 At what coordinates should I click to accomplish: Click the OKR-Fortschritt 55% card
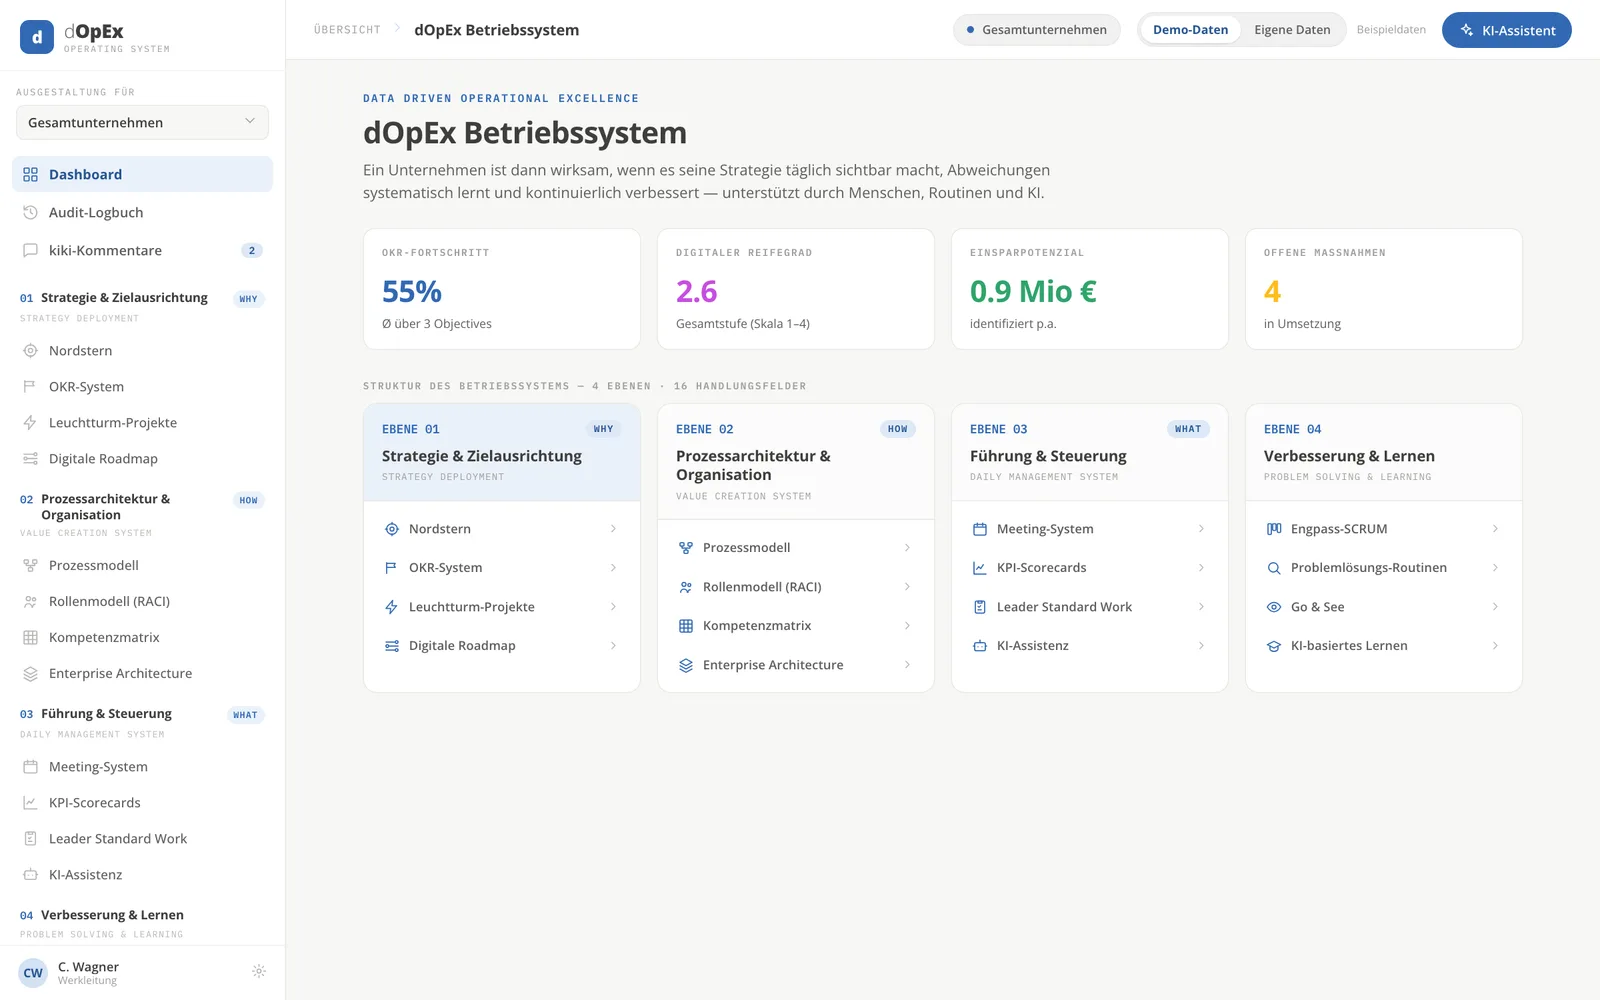coord(502,289)
